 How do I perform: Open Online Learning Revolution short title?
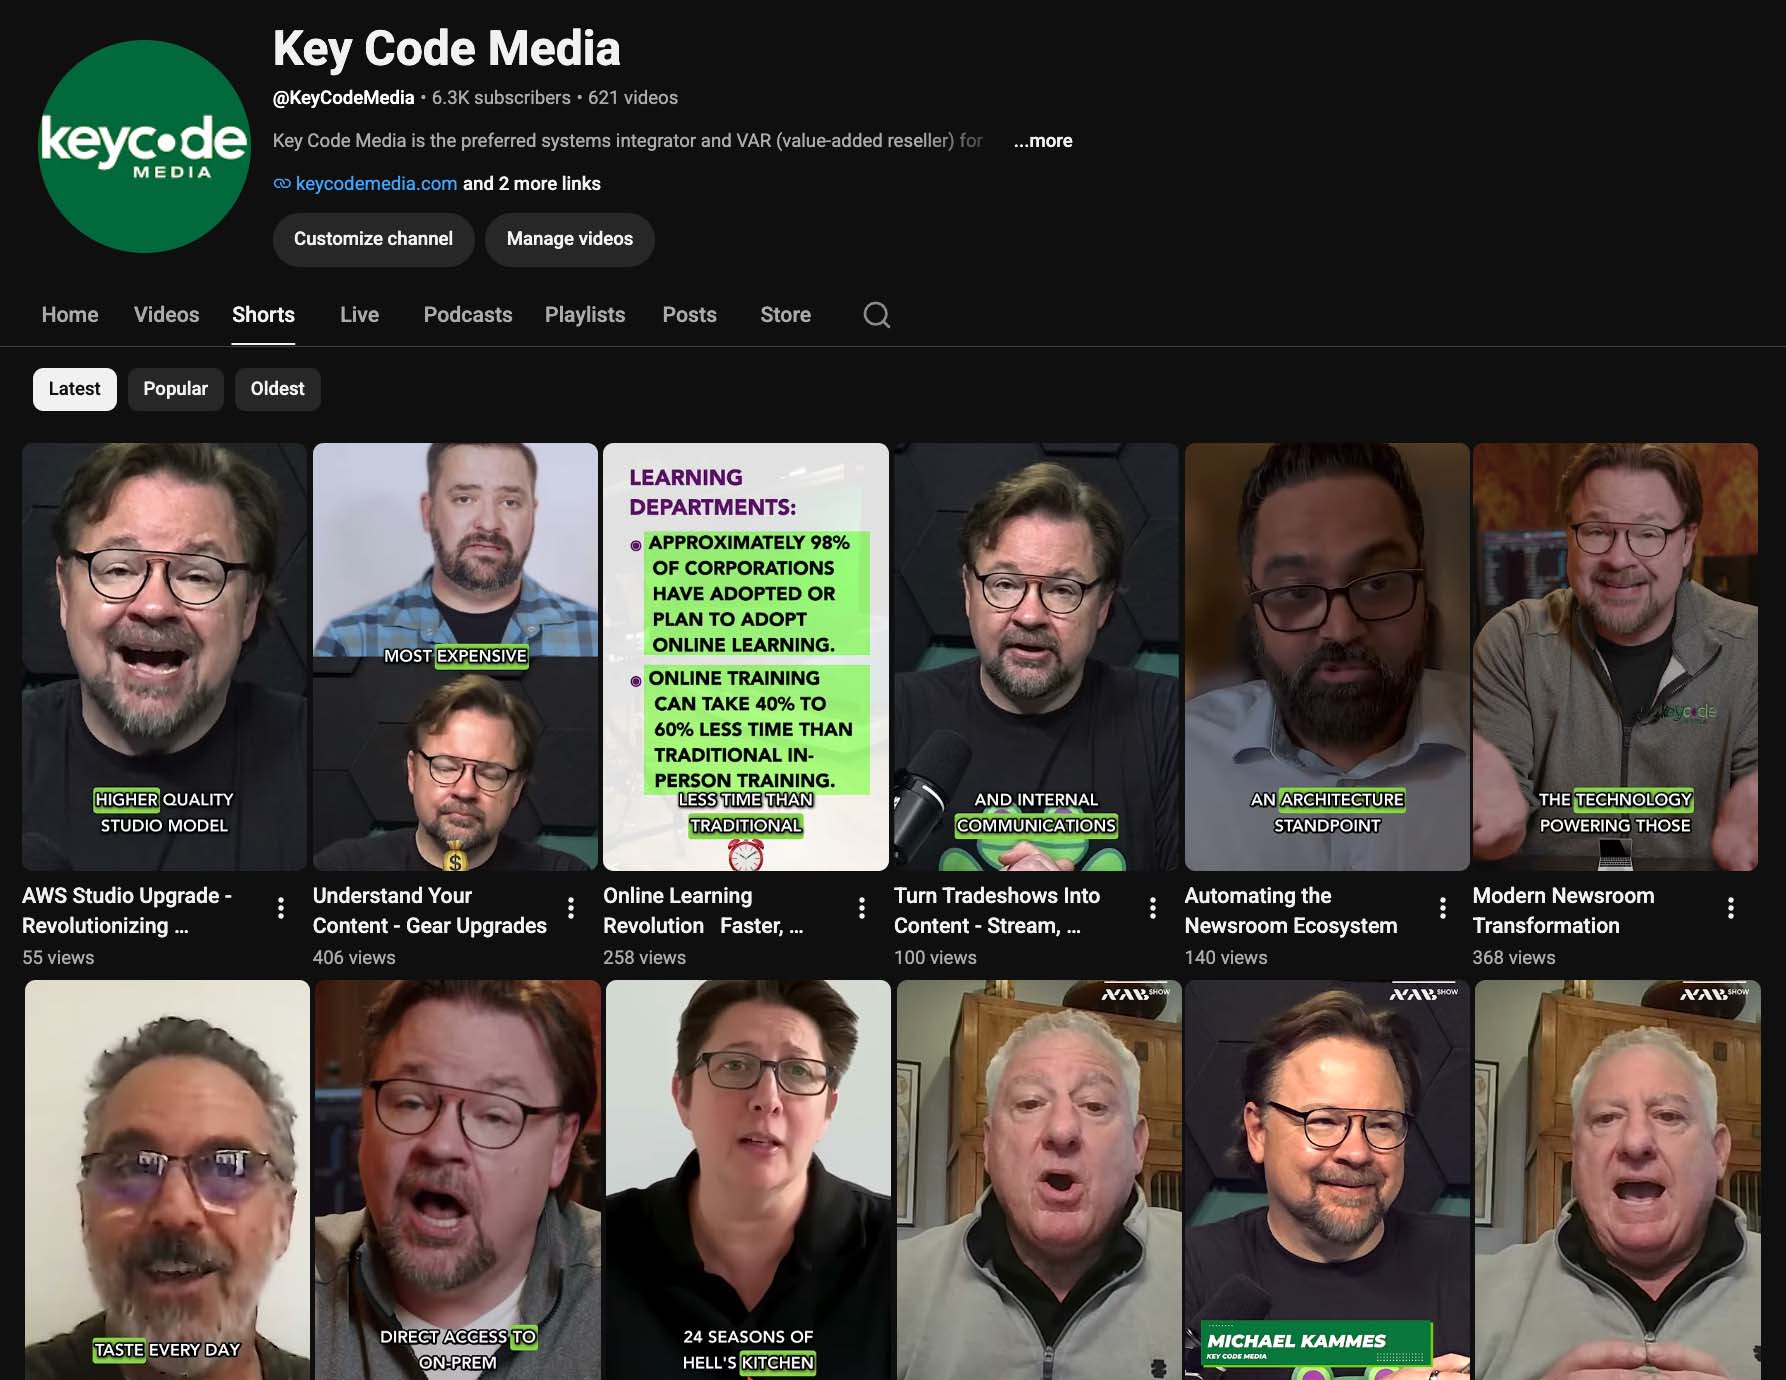(x=703, y=911)
